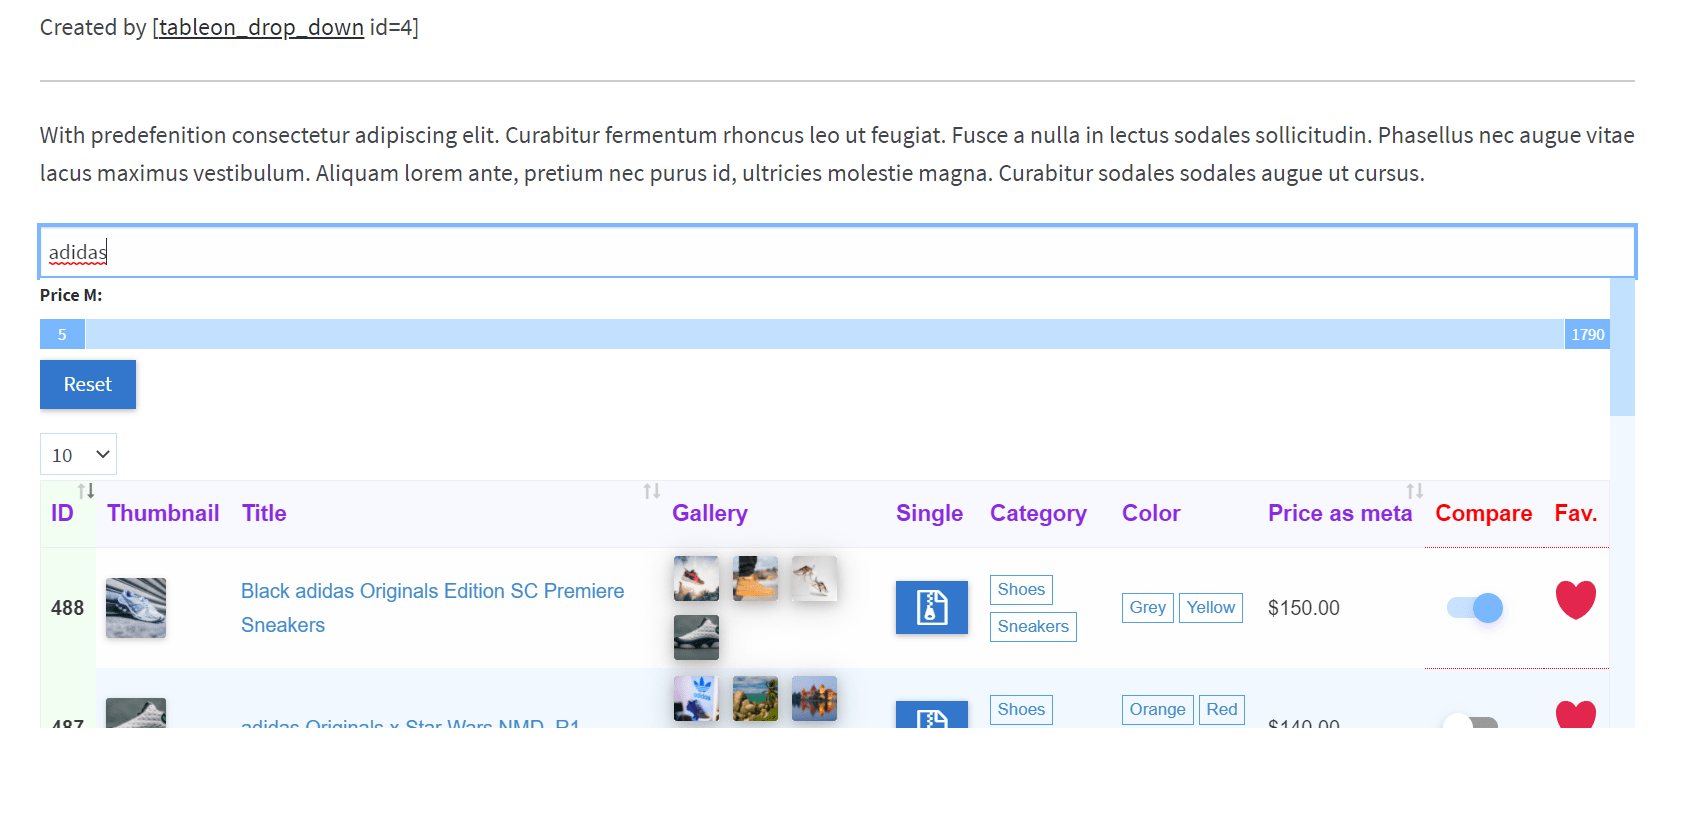Open the castle lake gallery image in row 487
The width and height of the screenshot is (1687, 824).
click(x=814, y=699)
